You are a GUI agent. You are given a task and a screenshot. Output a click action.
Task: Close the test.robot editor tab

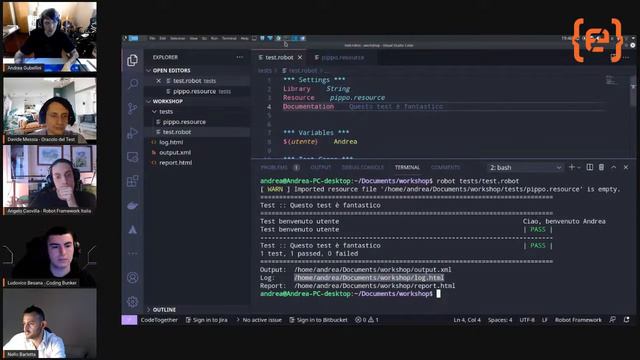[x=300, y=58]
